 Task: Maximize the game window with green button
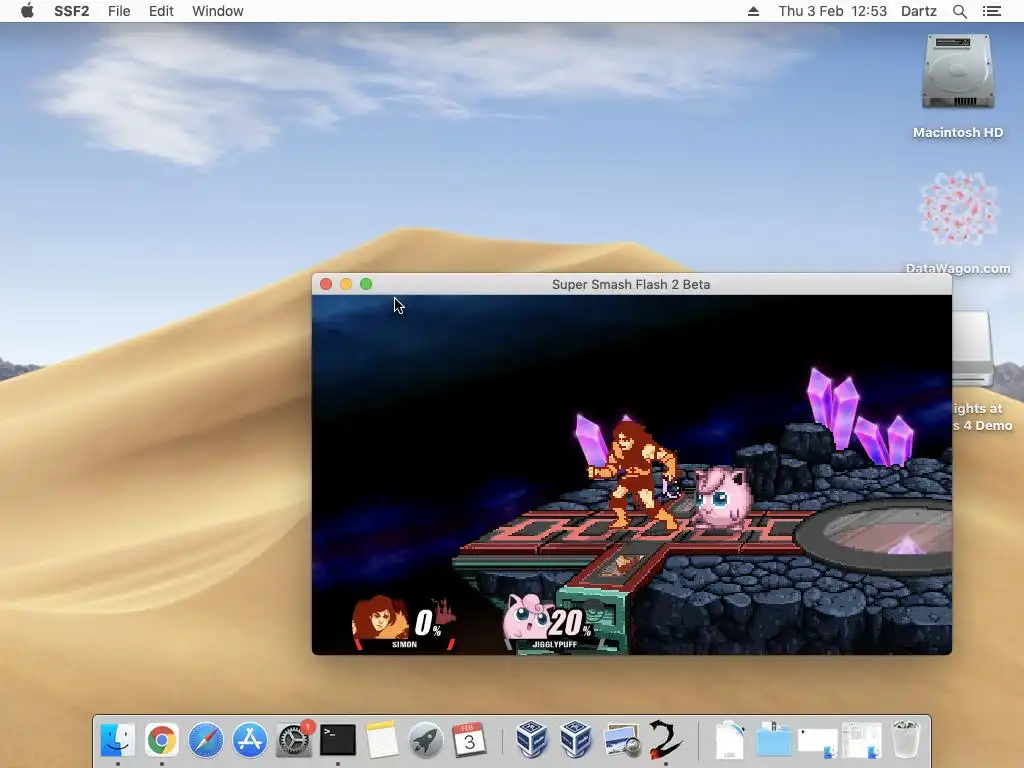coord(366,284)
